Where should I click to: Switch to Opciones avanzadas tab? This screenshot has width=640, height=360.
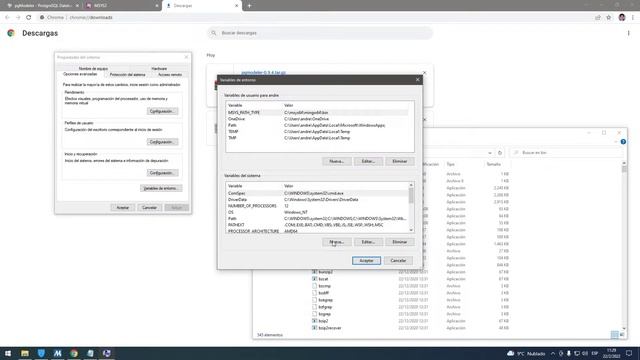coord(80,74)
